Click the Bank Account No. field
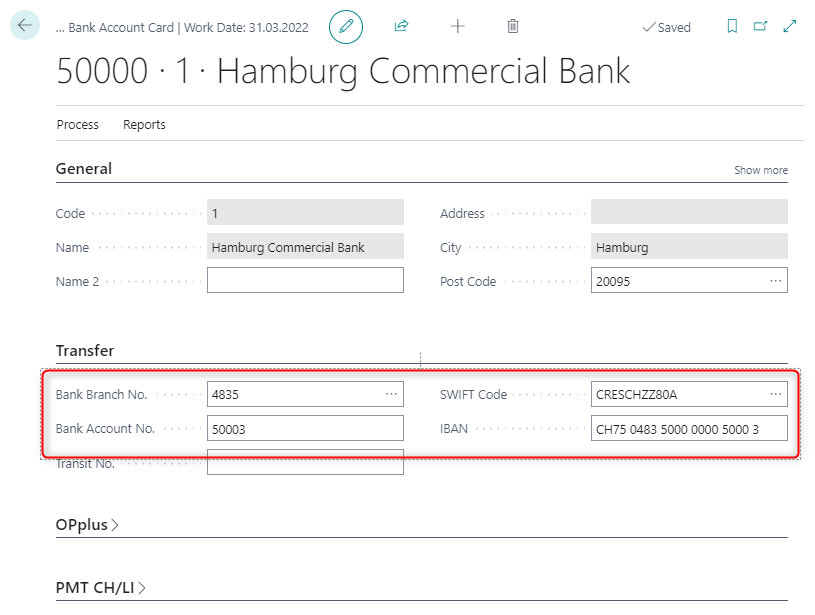This screenshot has width=815, height=615. tap(304, 429)
